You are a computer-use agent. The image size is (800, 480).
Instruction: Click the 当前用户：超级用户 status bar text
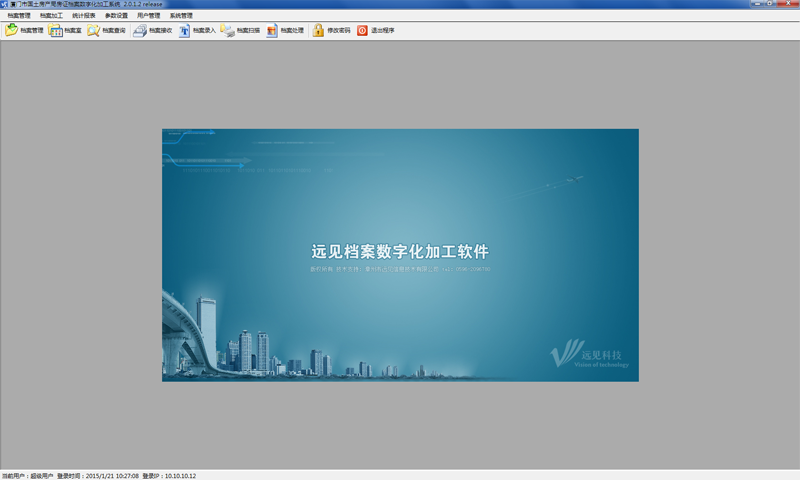click(28, 476)
